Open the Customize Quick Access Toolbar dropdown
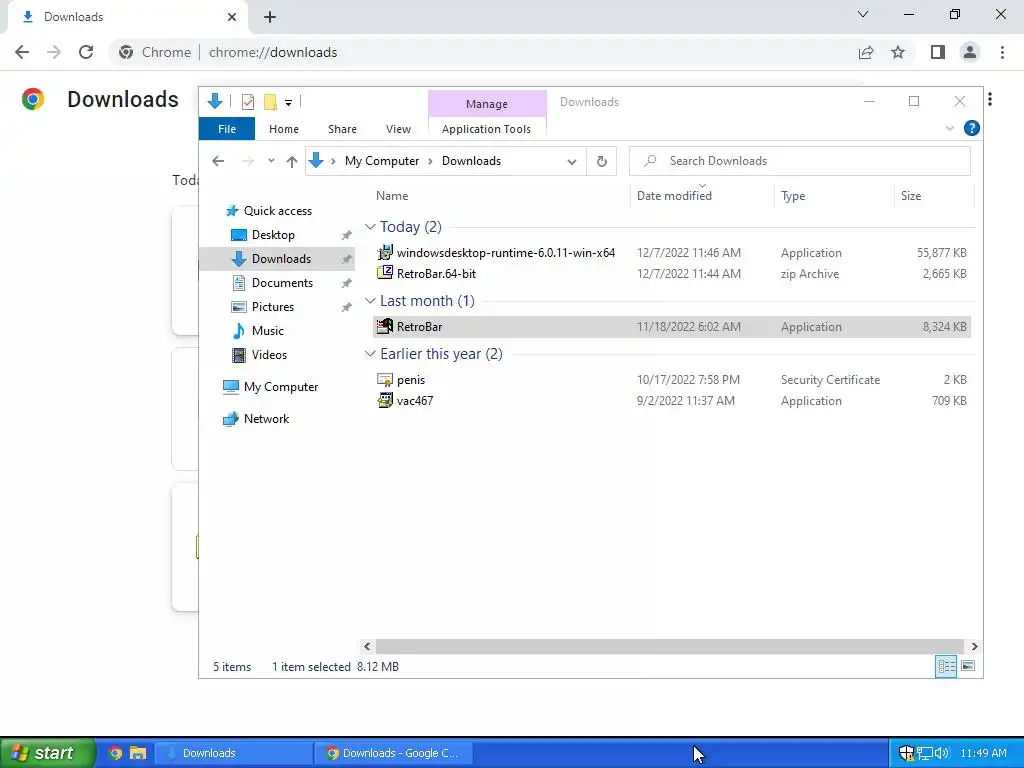 coord(288,103)
